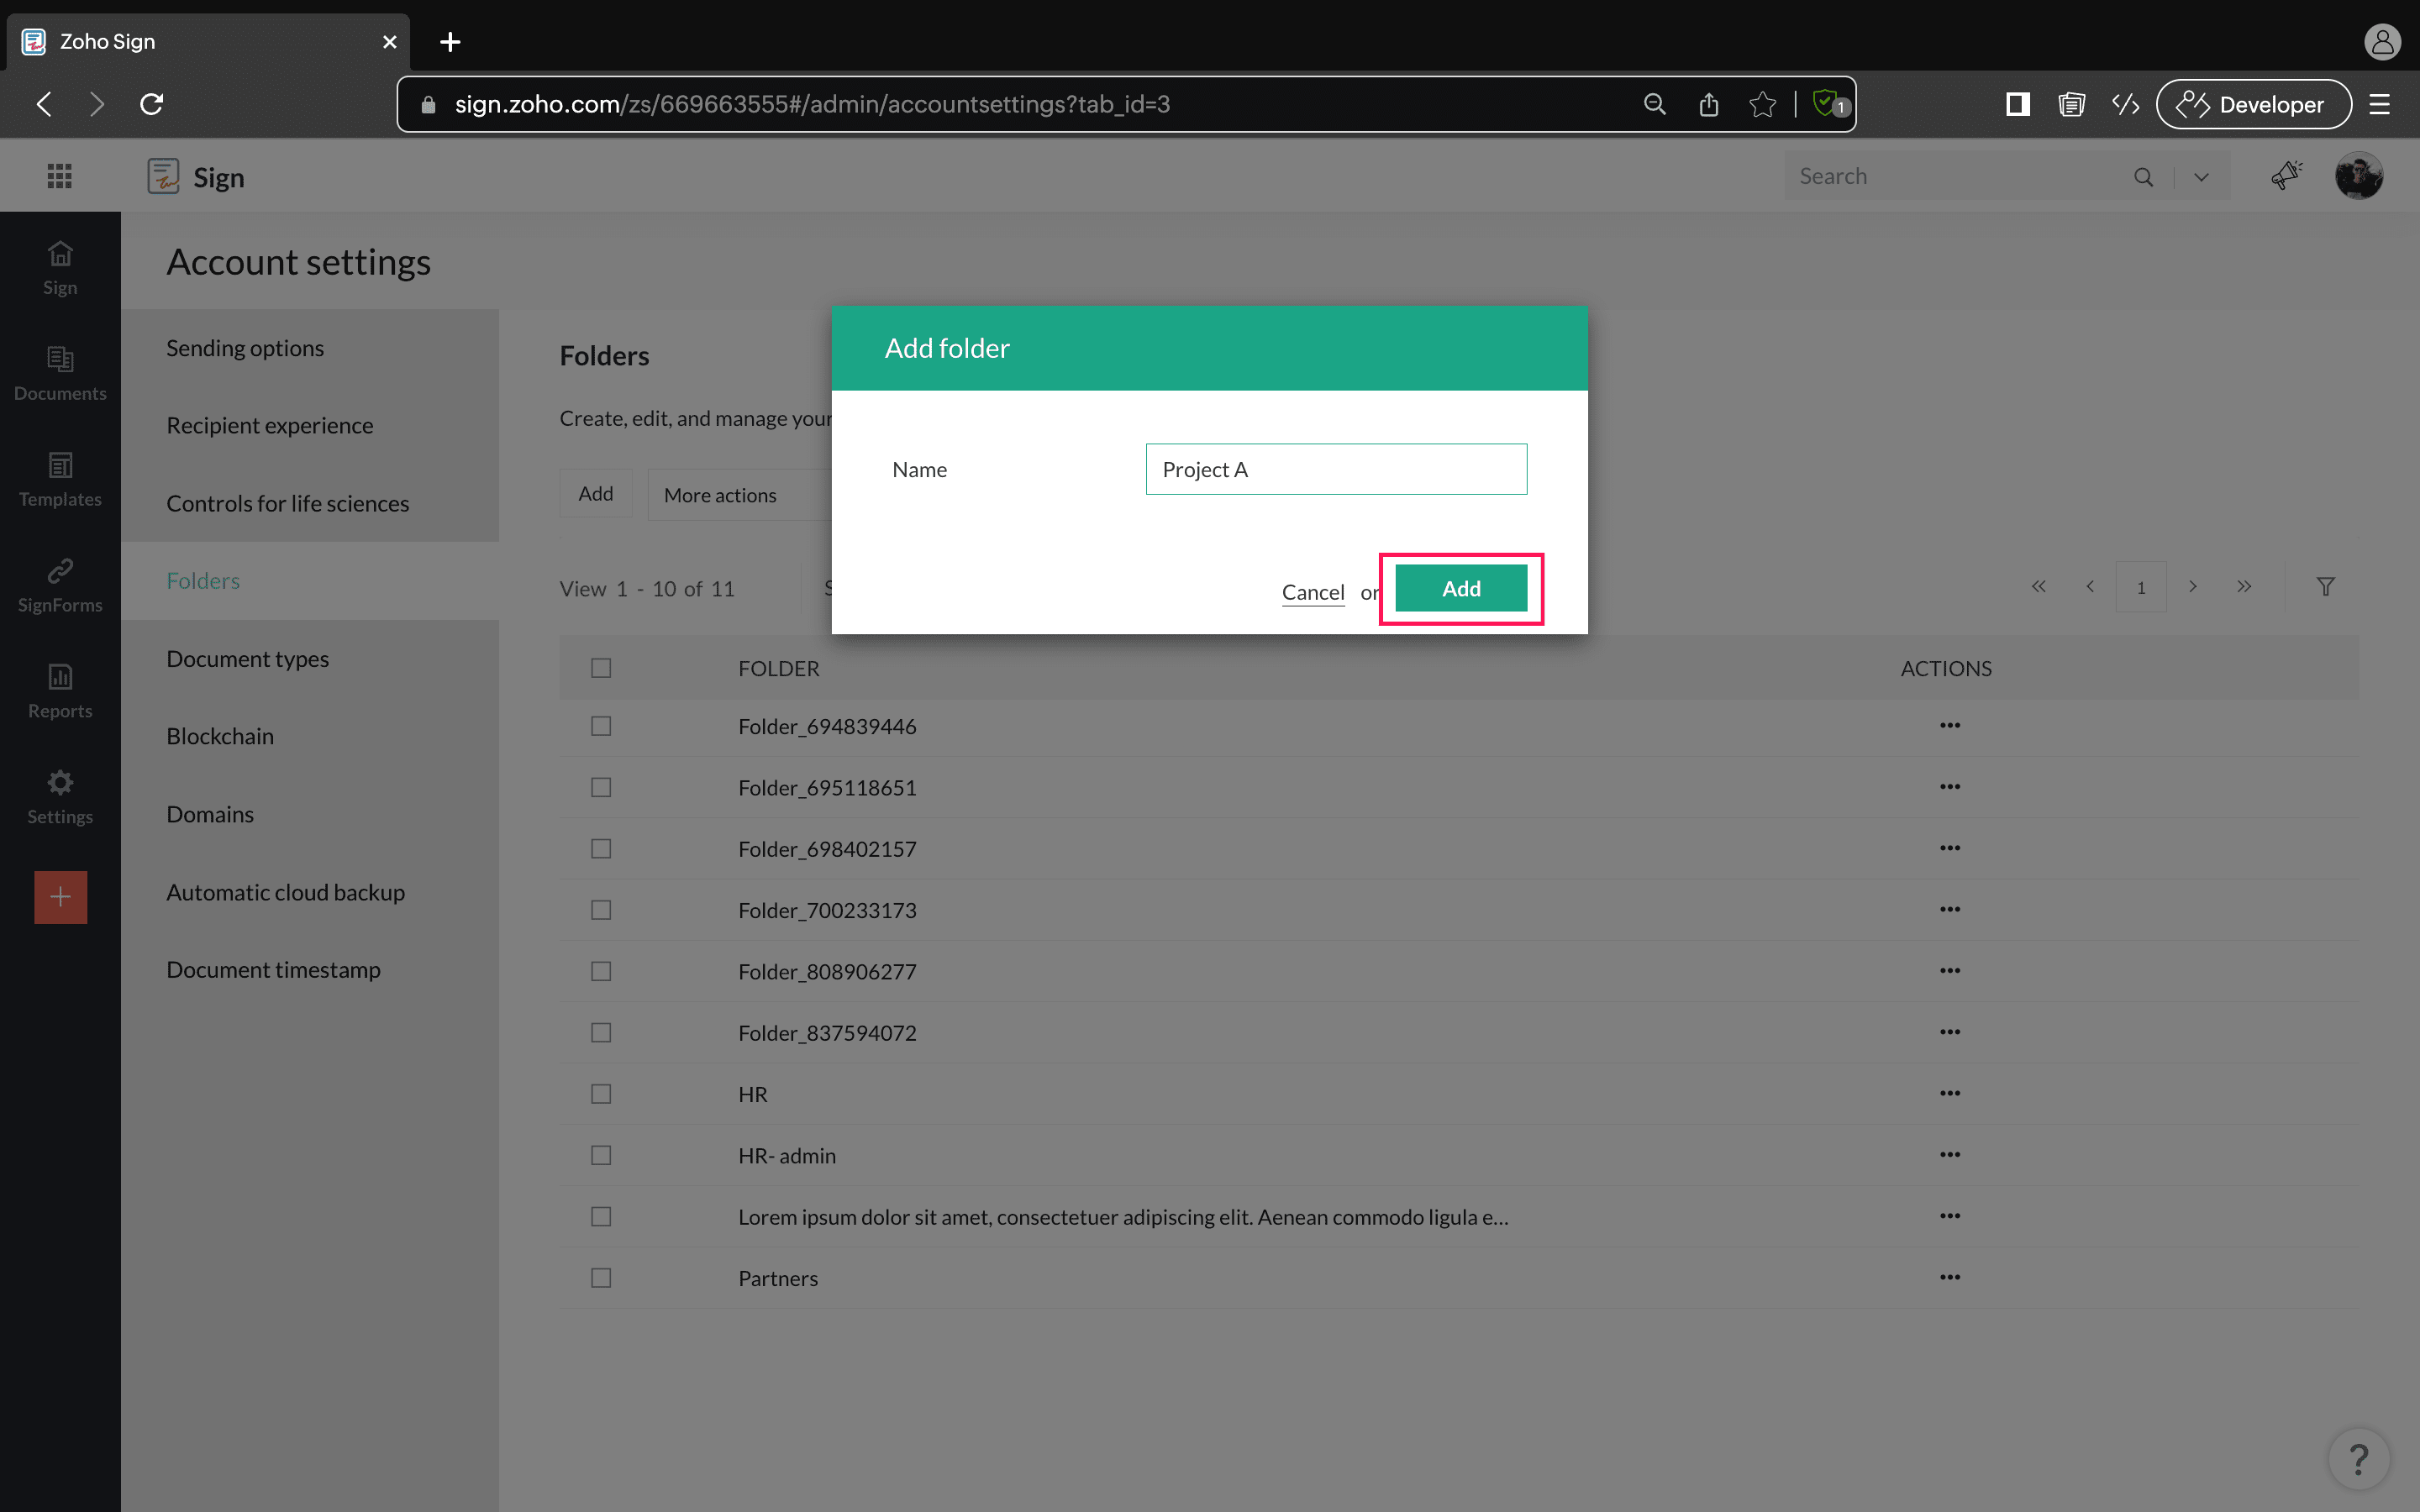Image resolution: width=2420 pixels, height=1512 pixels.
Task: Select the Partners folder checkbox
Action: tap(601, 1278)
